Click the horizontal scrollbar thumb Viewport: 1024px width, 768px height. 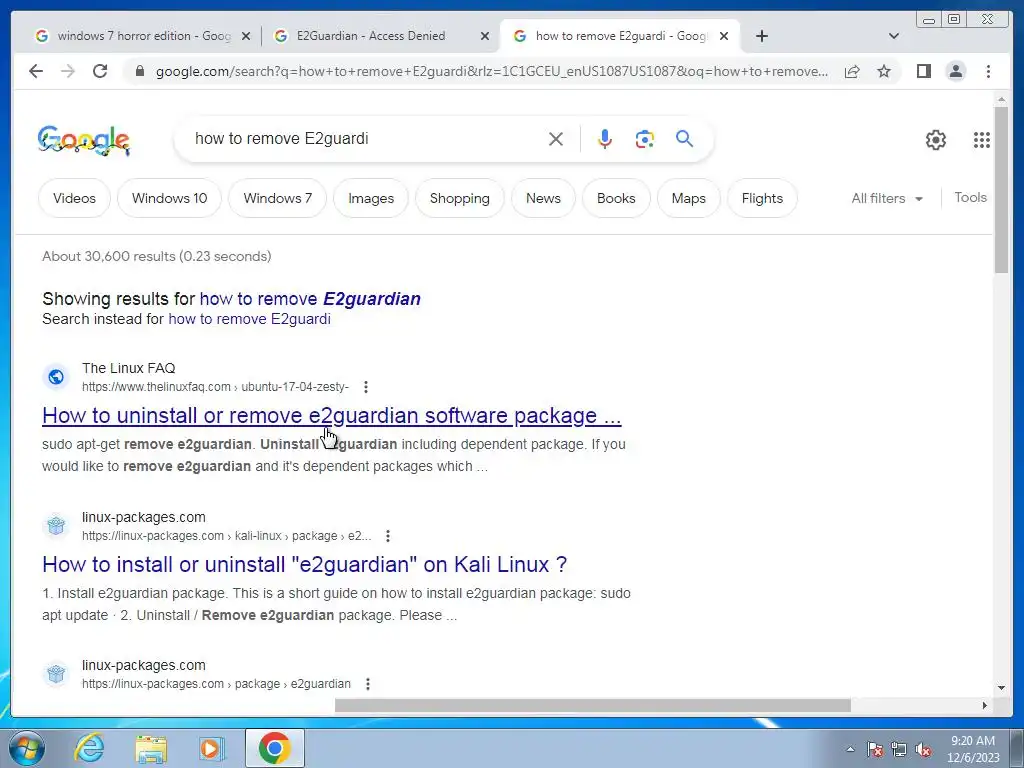[592, 705]
